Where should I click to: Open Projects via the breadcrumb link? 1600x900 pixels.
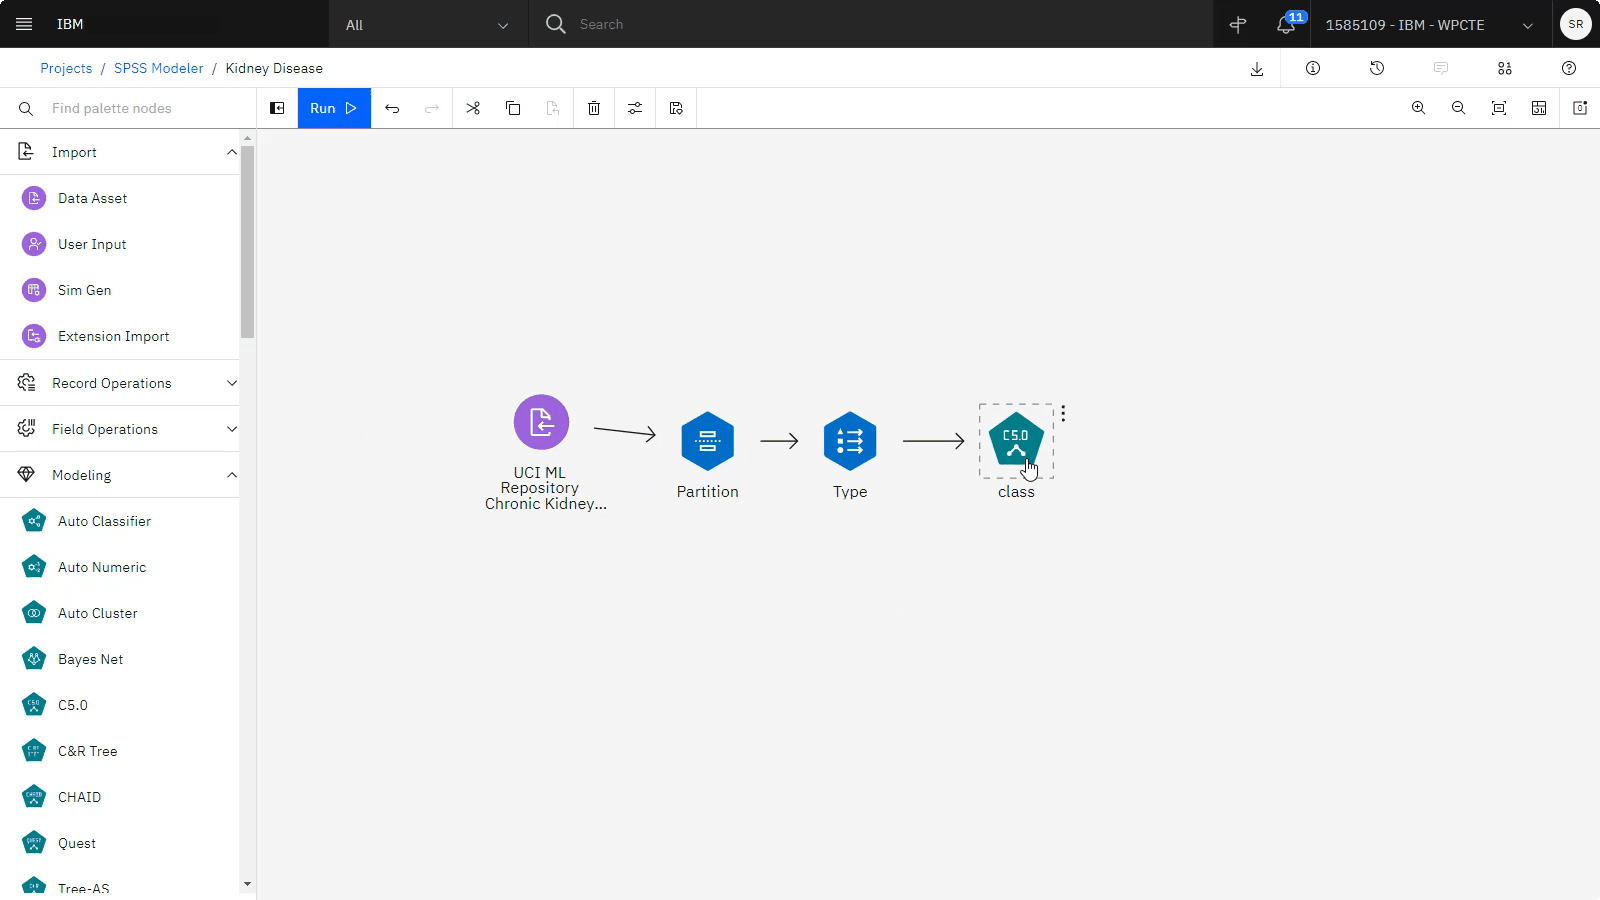pyautogui.click(x=66, y=68)
